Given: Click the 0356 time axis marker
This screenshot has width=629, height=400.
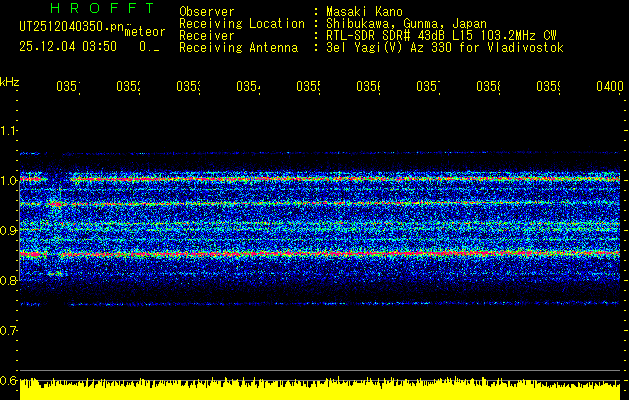Looking at the screenshot, I should tap(368, 86).
